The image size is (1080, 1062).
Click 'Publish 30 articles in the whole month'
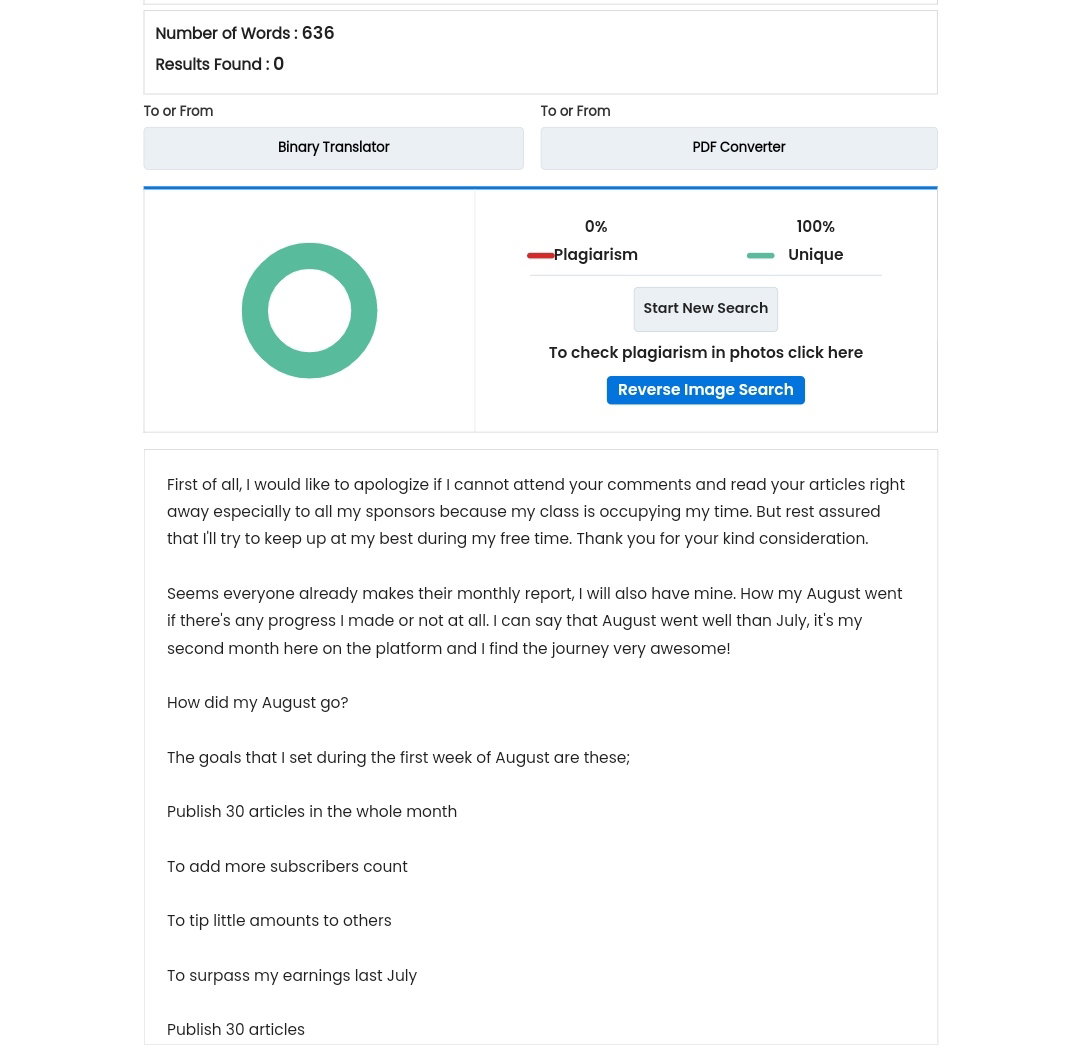point(311,811)
